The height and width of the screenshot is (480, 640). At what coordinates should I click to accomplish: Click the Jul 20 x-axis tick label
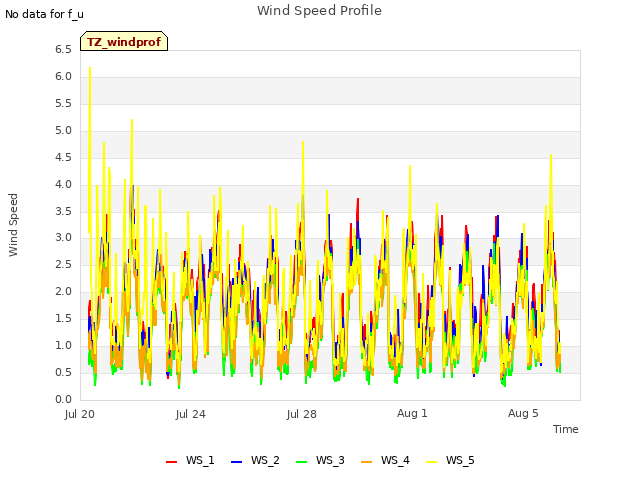tap(80, 414)
